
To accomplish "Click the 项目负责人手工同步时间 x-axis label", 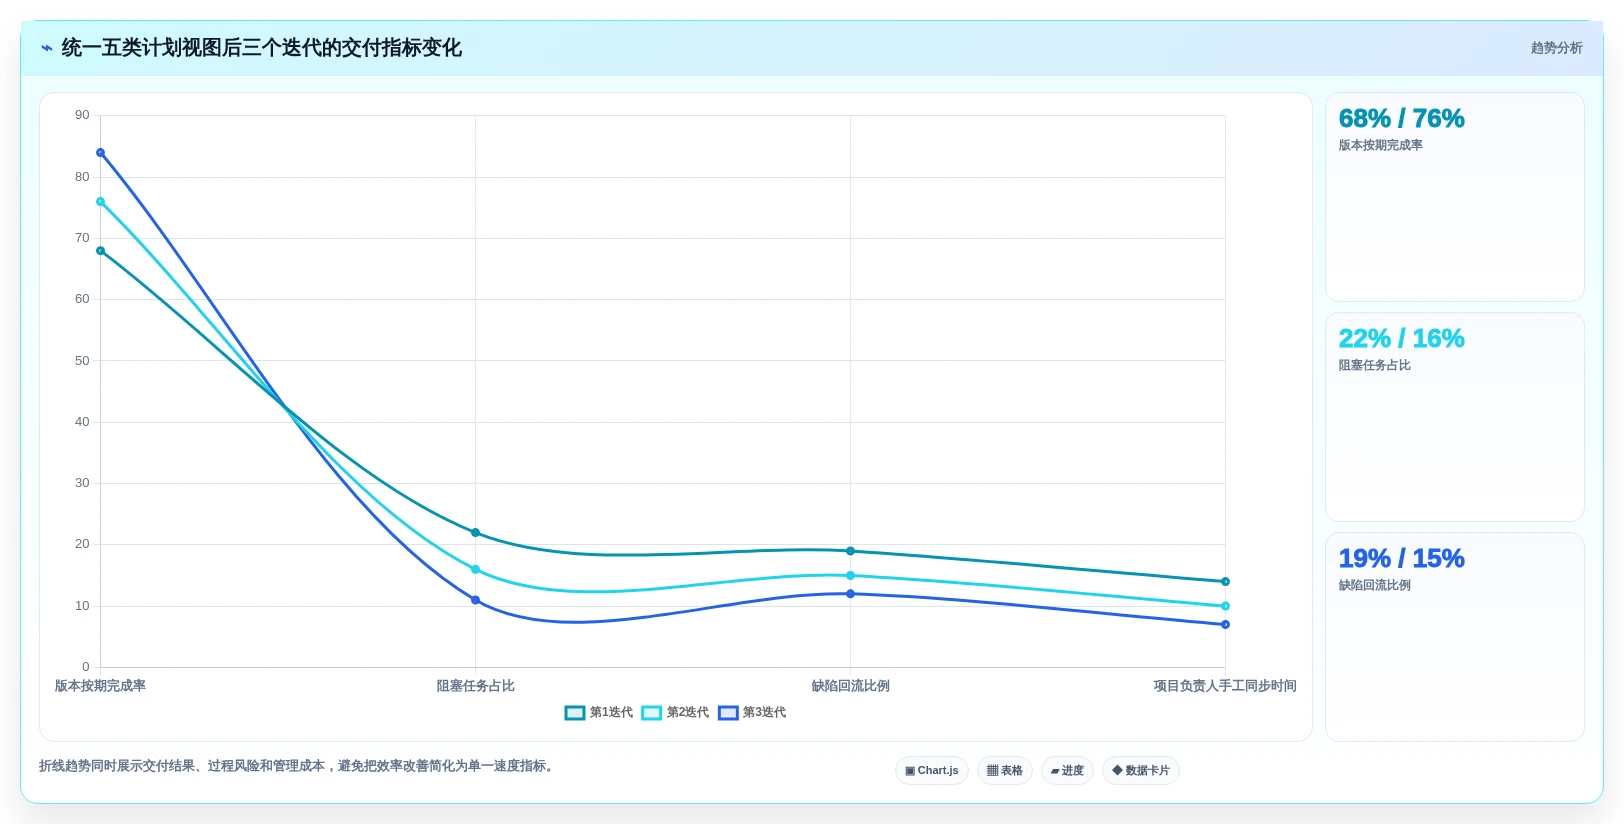I will click(1225, 686).
